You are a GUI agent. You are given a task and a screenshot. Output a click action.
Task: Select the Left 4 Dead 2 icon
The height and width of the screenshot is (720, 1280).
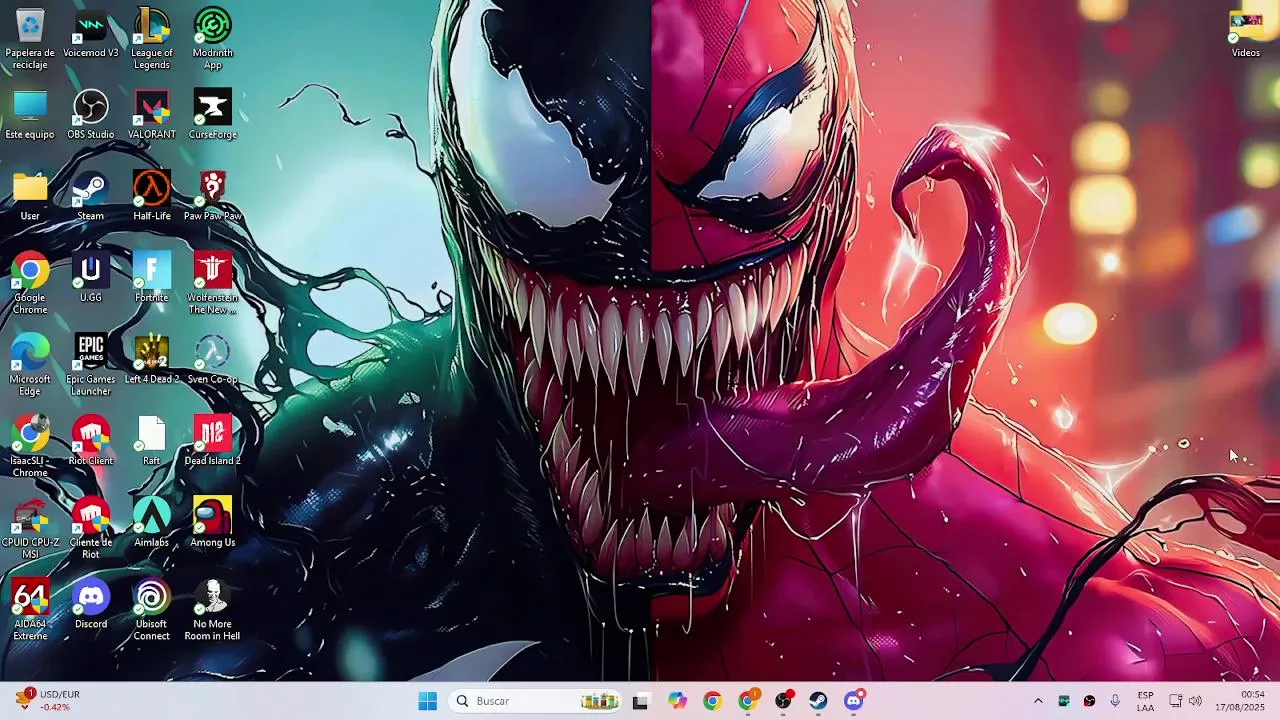pos(152,359)
